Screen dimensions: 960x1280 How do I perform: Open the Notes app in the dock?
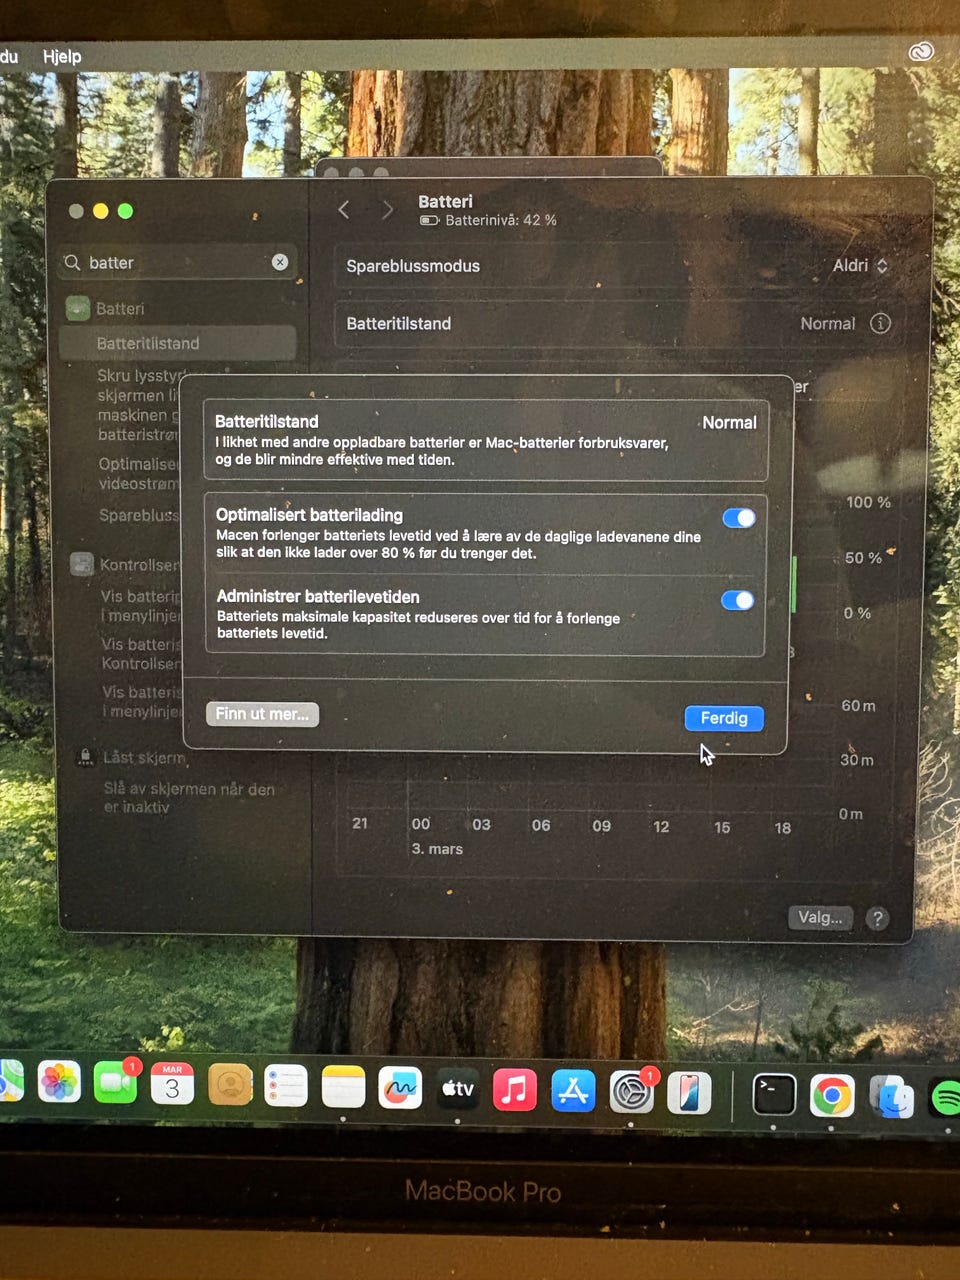(x=343, y=1087)
